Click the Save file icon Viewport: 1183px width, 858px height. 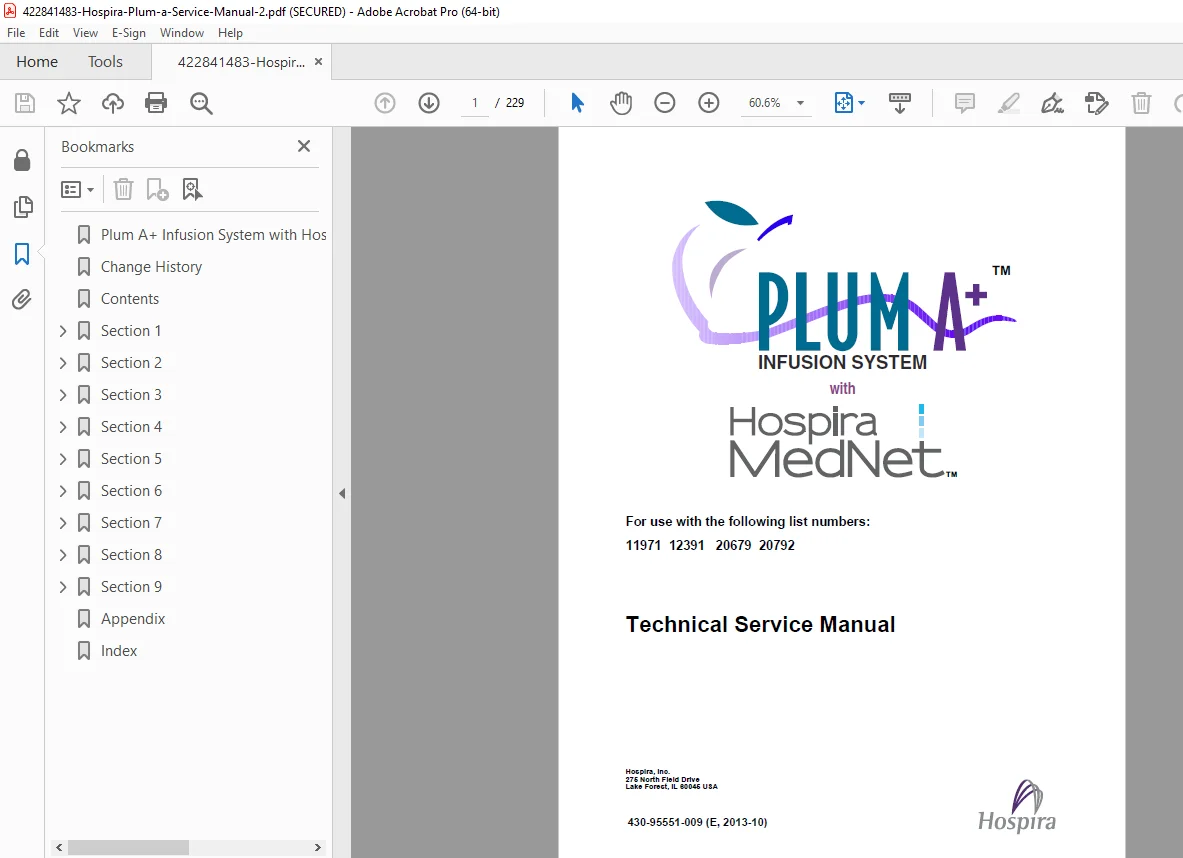coord(25,103)
